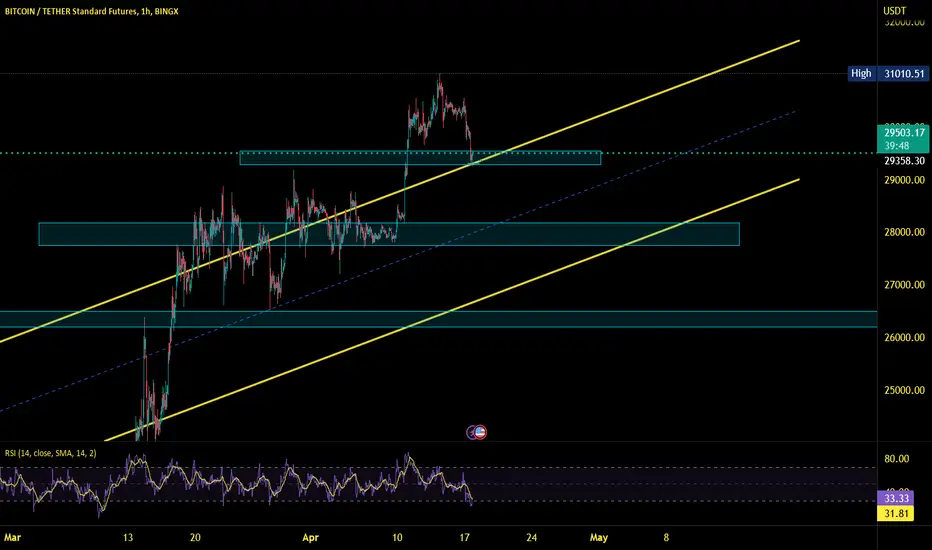Image resolution: width=932 pixels, height=550 pixels.
Task: Click the 29358.30 price label
Action: 904,161
